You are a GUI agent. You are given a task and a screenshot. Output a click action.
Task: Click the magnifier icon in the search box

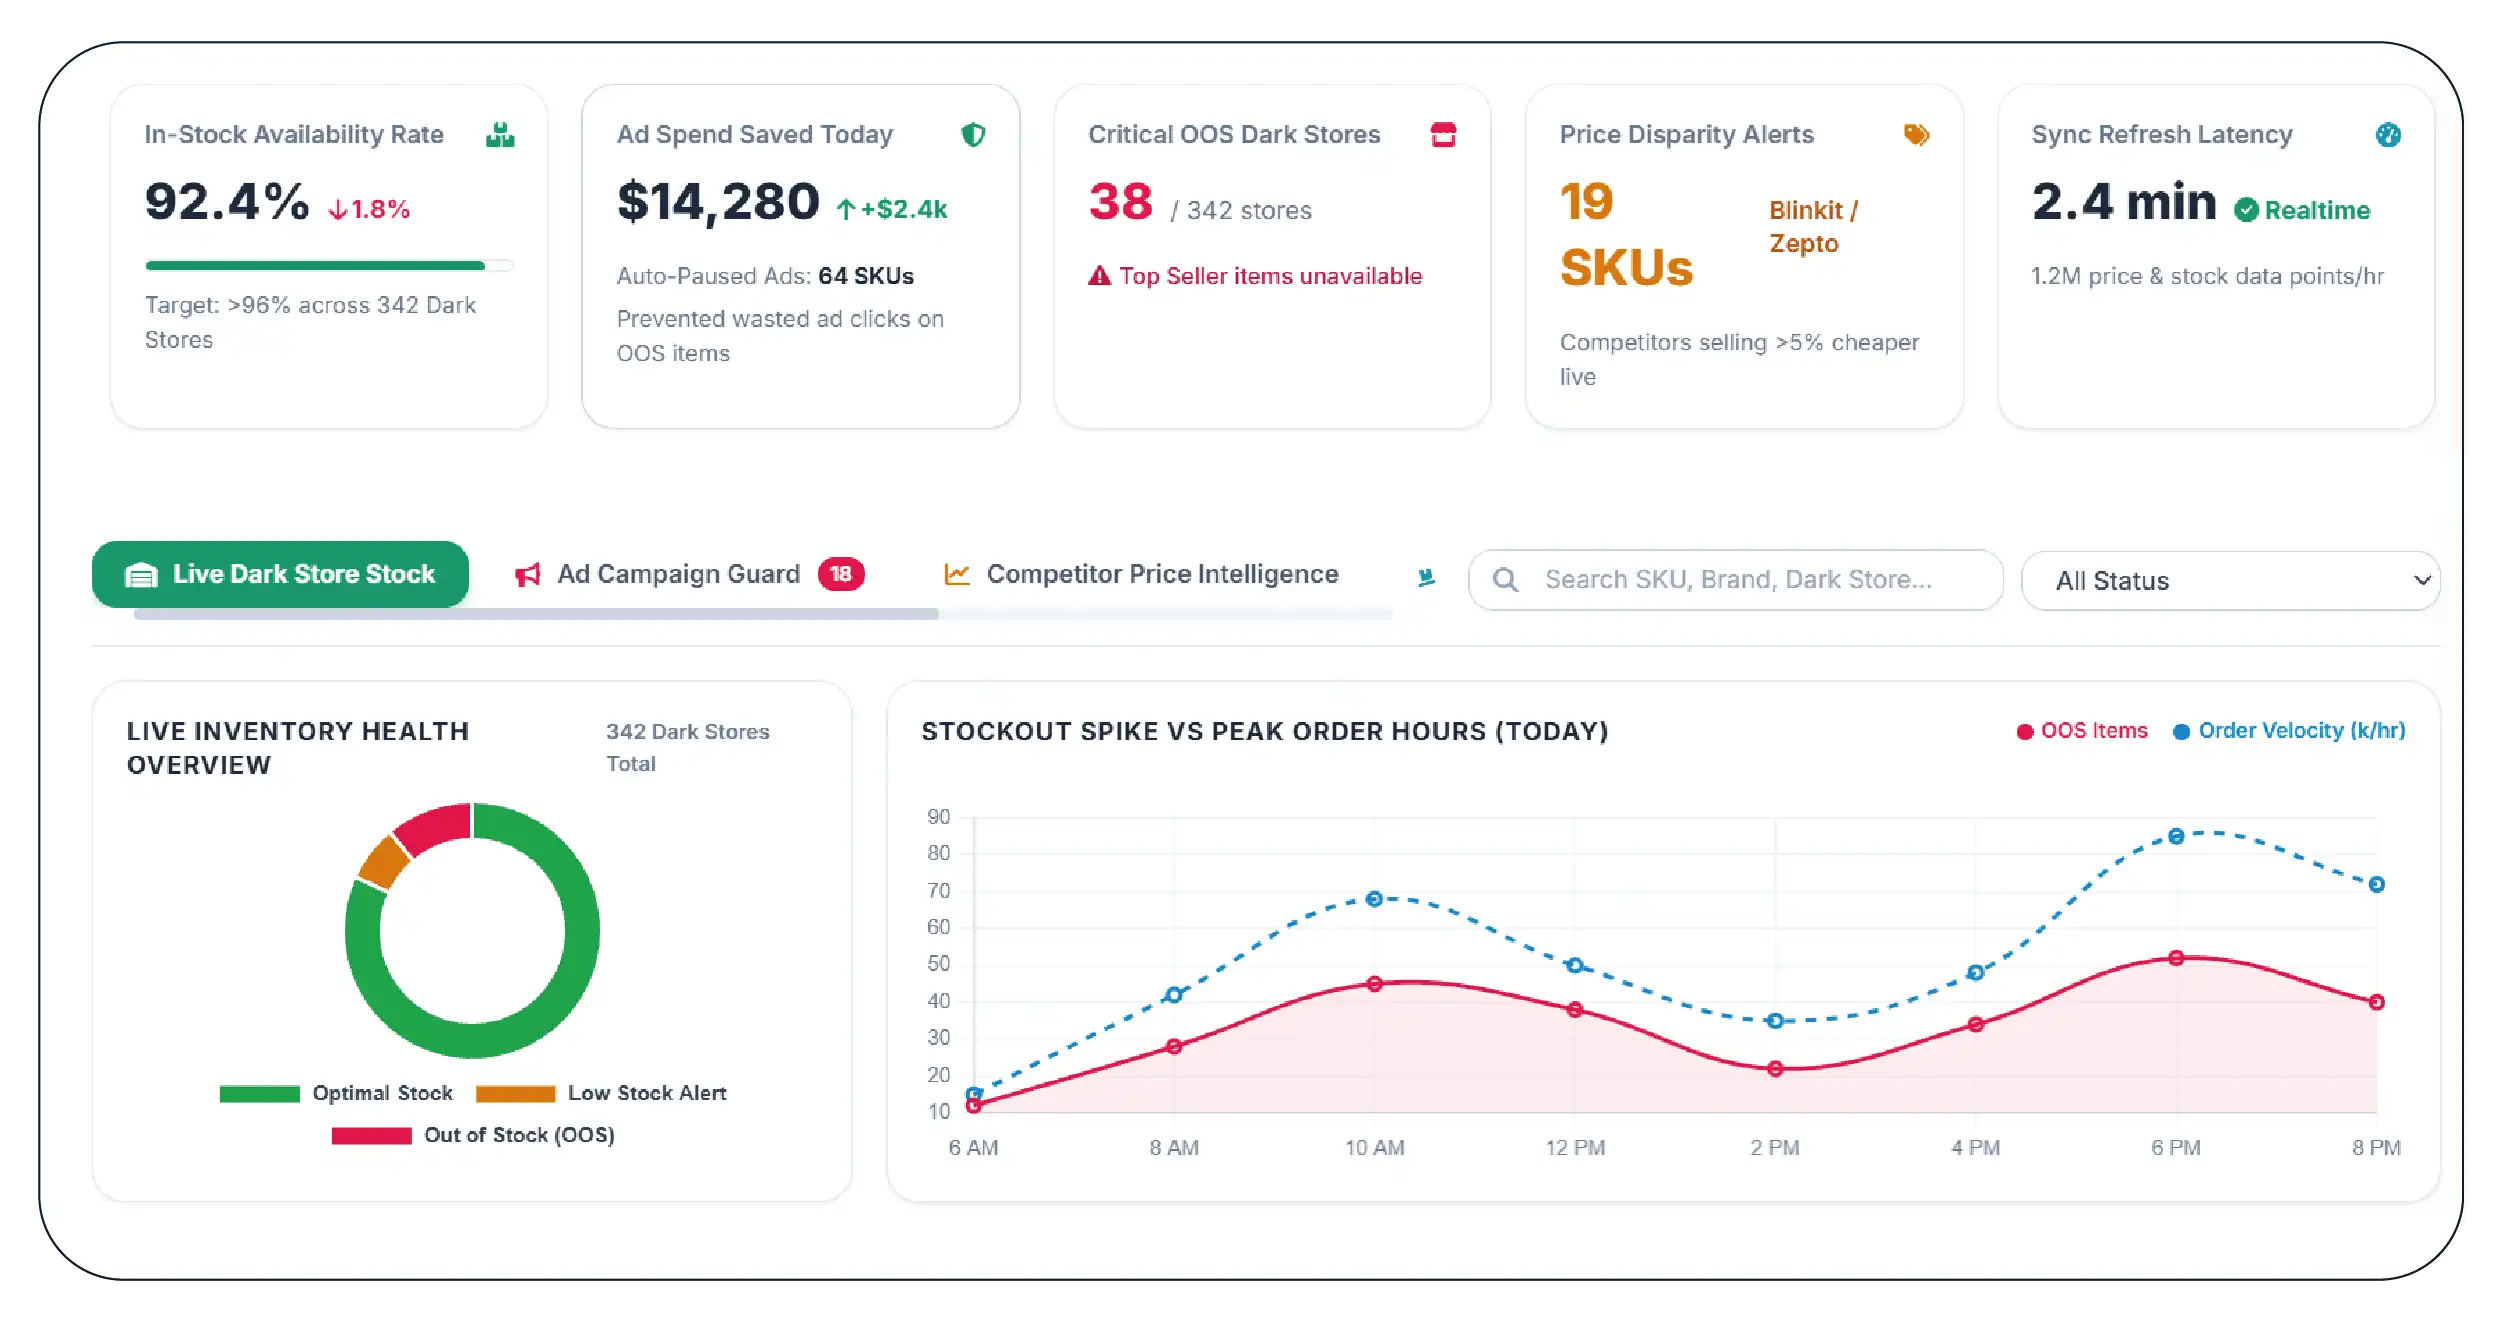coord(1505,579)
